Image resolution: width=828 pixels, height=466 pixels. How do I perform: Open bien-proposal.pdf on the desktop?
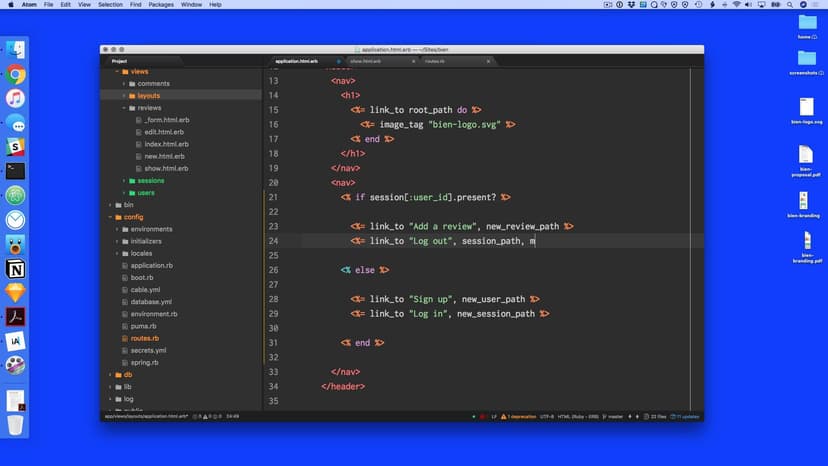pos(806,159)
